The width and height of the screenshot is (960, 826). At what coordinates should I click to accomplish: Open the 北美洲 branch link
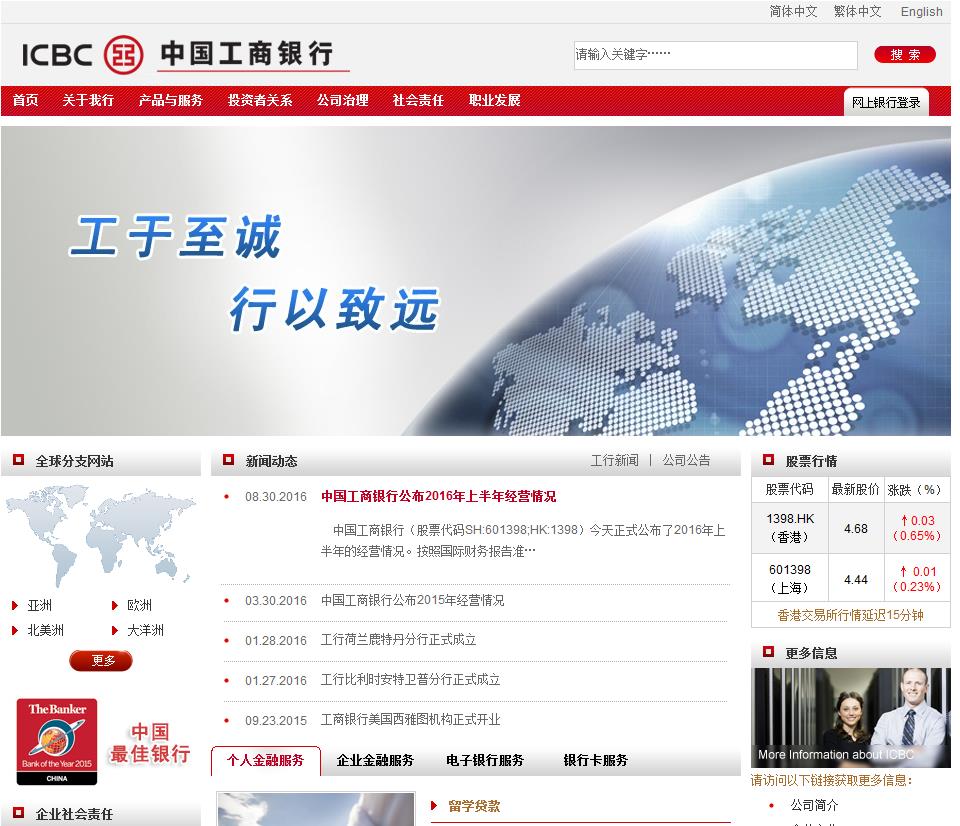(46, 630)
